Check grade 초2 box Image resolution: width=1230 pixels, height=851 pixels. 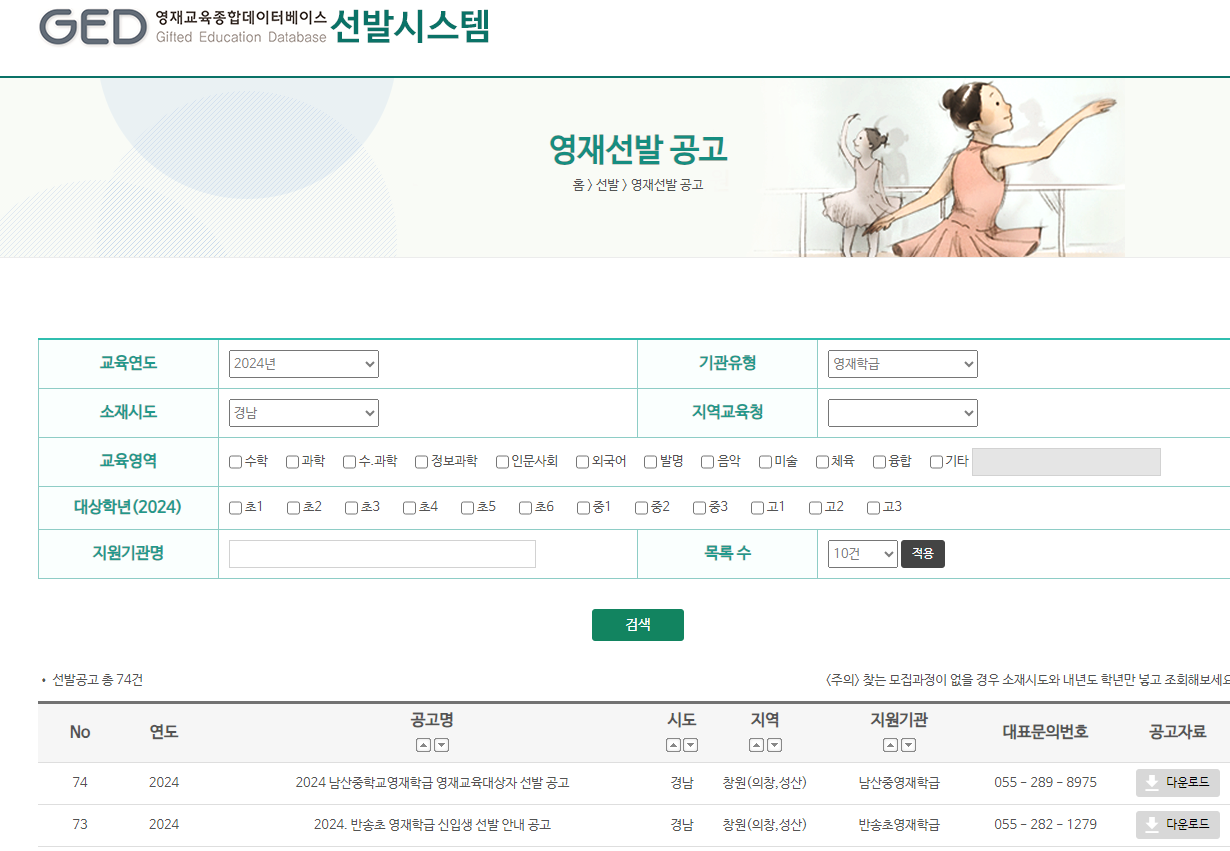click(x=293, y=508)
